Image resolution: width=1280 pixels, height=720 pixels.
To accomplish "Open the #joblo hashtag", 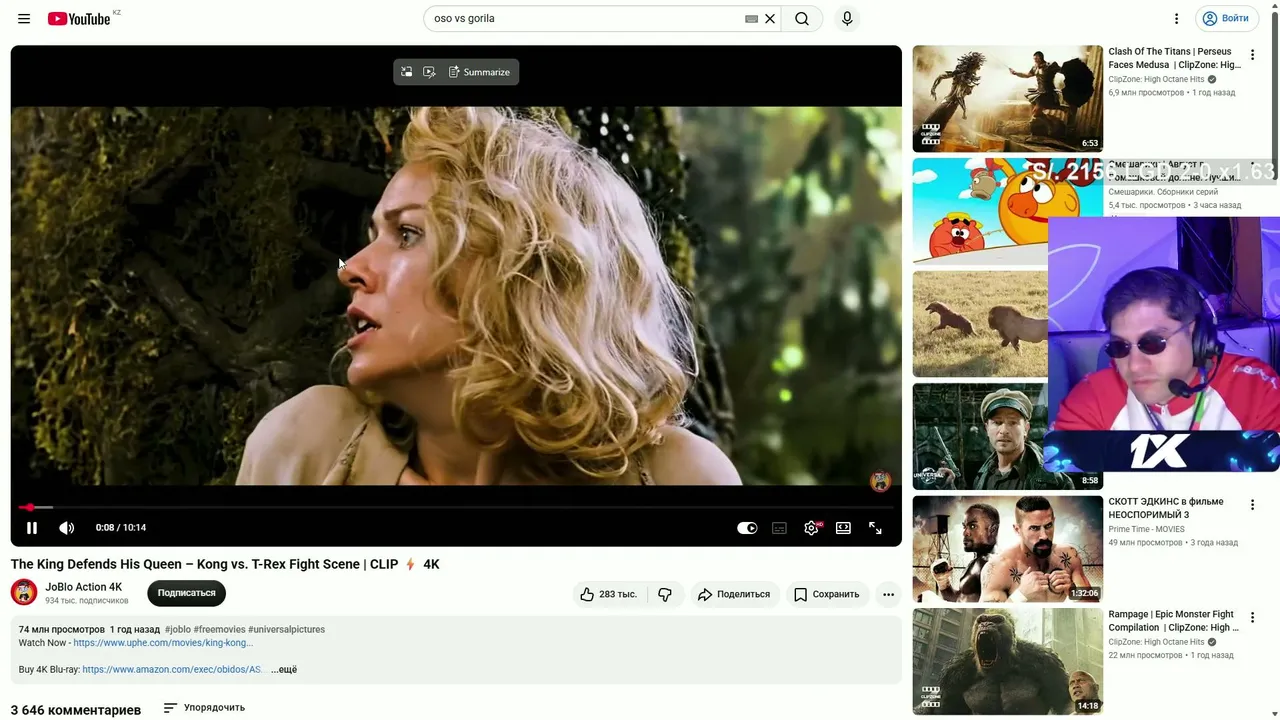I will (x=178, y=630).
